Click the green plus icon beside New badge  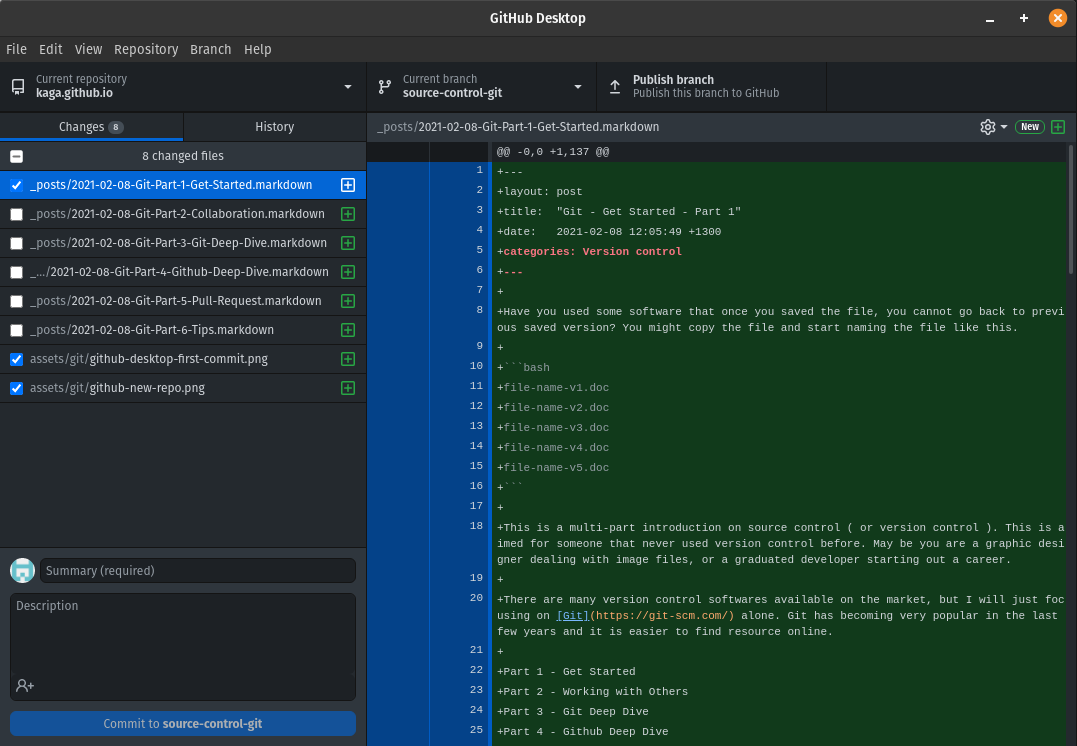(1059, 127)
